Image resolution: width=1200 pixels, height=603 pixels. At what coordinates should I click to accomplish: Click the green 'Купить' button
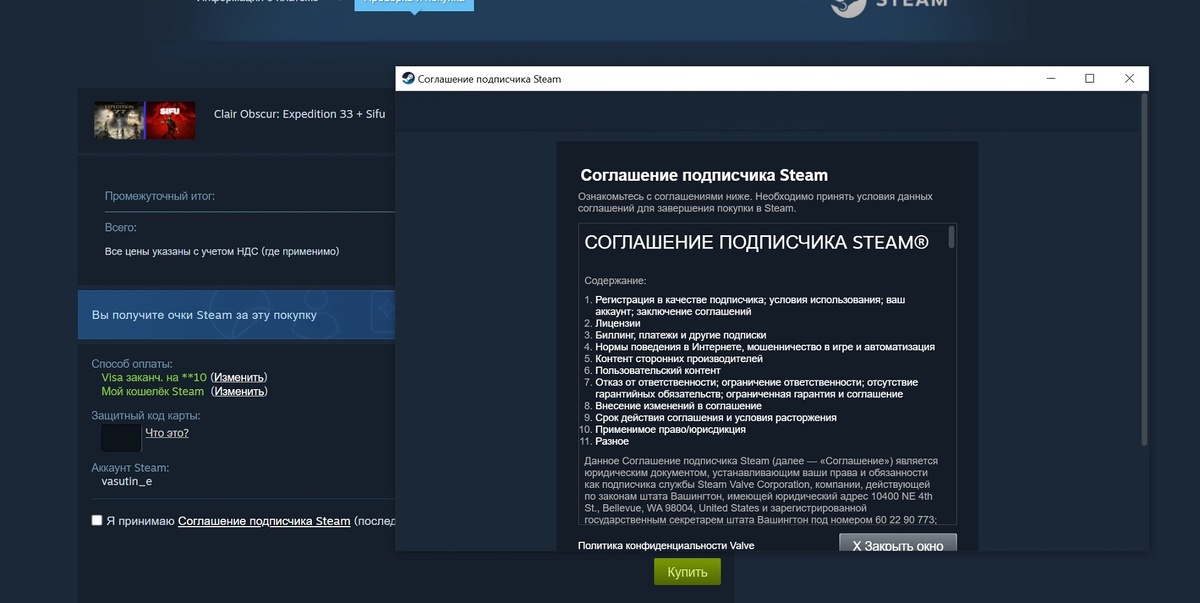click(x=687, y=572)
